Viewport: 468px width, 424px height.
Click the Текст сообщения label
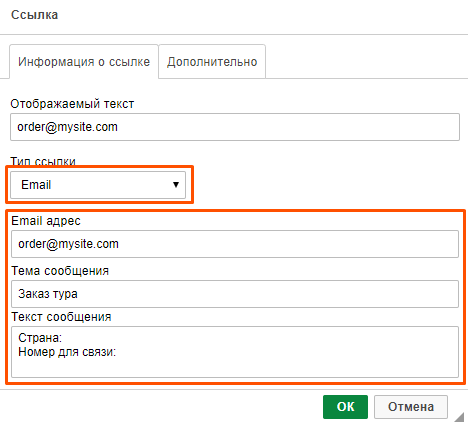pos(61,317)
